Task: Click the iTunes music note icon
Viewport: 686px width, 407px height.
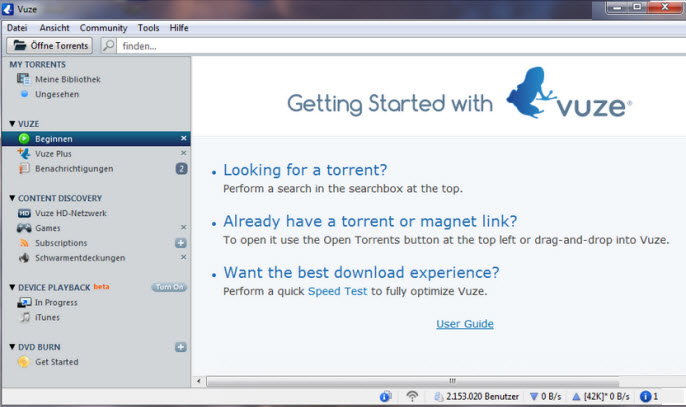Action: click(x=25, y=317)
